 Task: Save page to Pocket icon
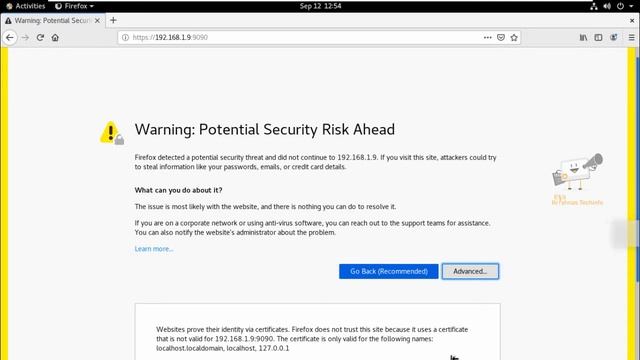coord(501,38)
